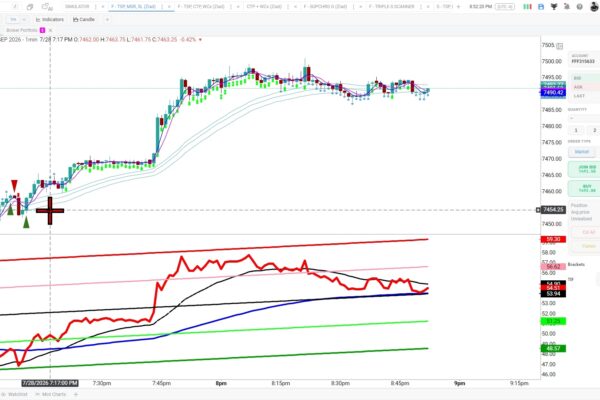Open the F - SUPCHRO II (Dad) tab

325,7
